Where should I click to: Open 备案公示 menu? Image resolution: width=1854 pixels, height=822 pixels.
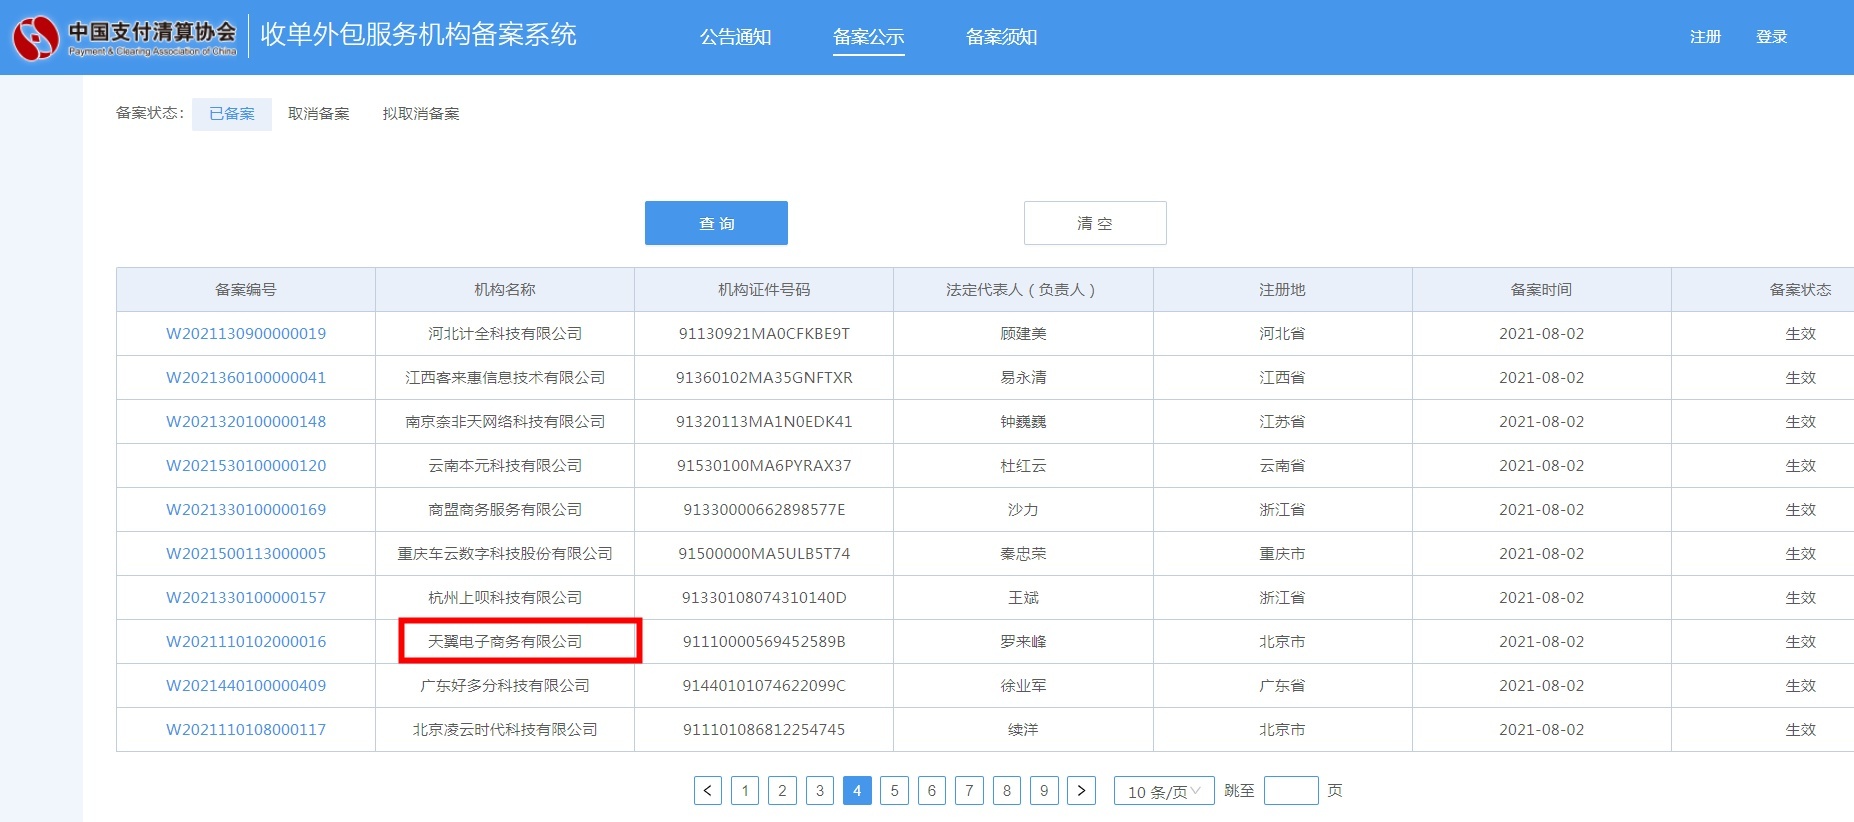869,37
